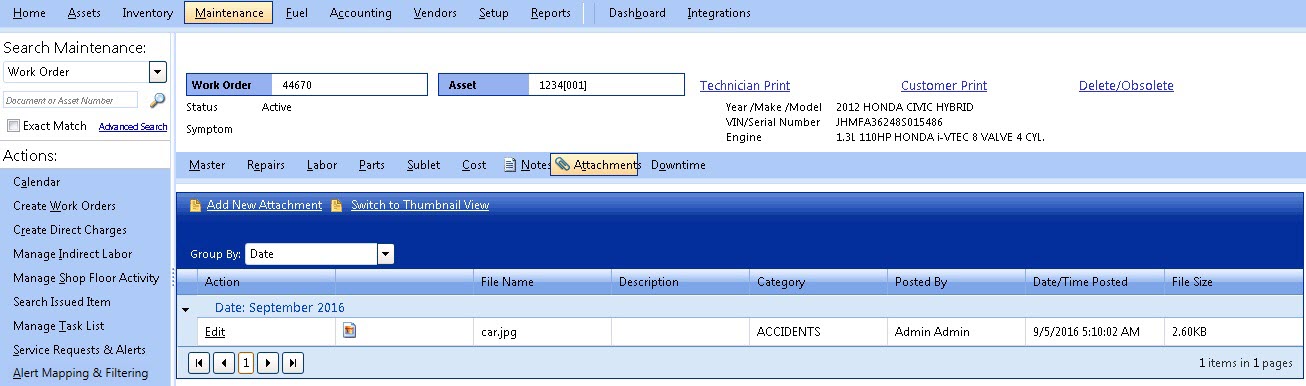Go to last page of attachments

pos(293,363)
